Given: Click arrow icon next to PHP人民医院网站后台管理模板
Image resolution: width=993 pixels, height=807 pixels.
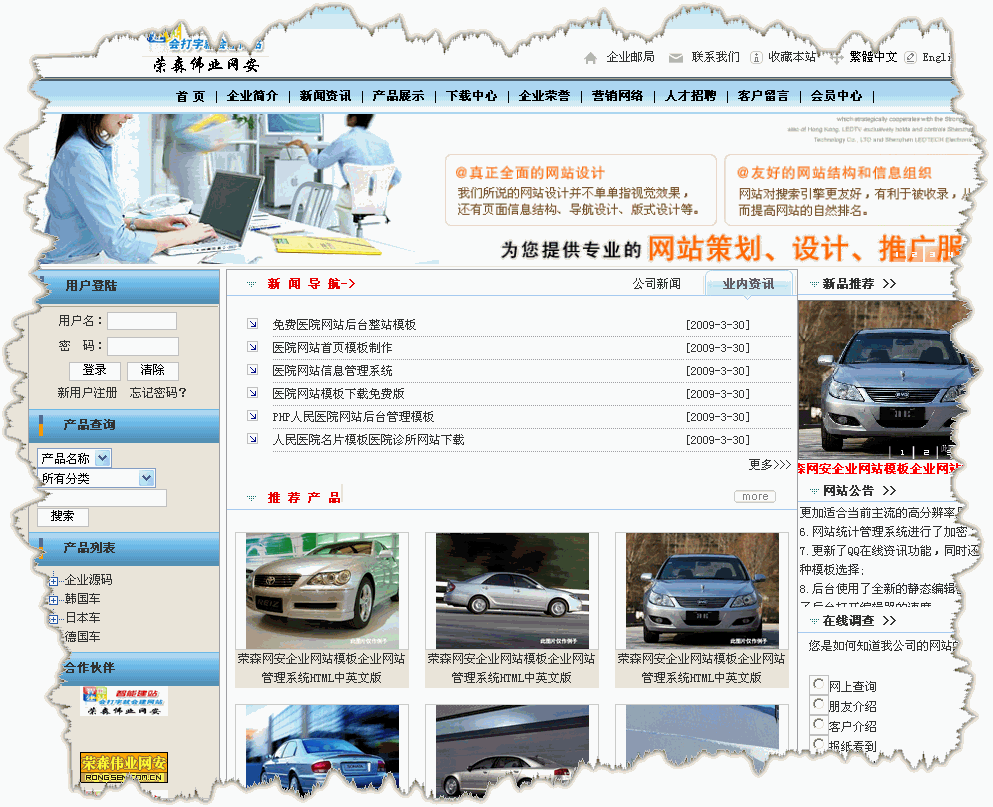Looking at the screenshot, I should (253, 416).
